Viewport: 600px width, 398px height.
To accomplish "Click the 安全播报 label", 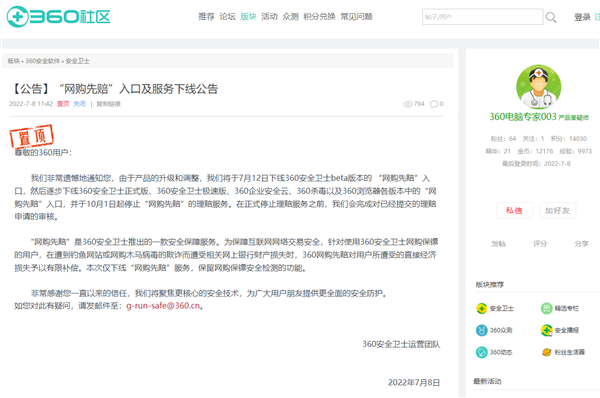I will pos(567,330).
